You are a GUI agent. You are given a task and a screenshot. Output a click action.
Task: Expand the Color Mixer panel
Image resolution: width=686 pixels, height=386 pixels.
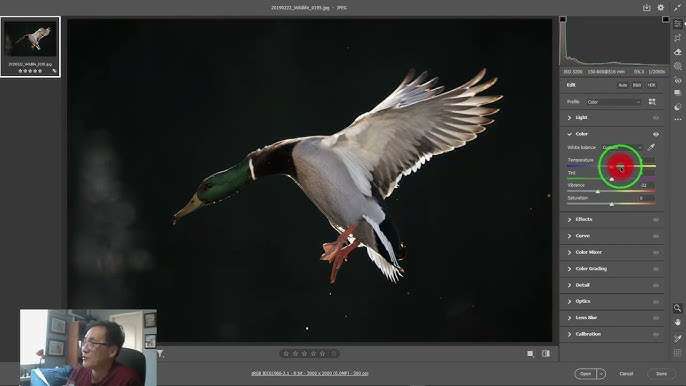click(x=569, y=253)
